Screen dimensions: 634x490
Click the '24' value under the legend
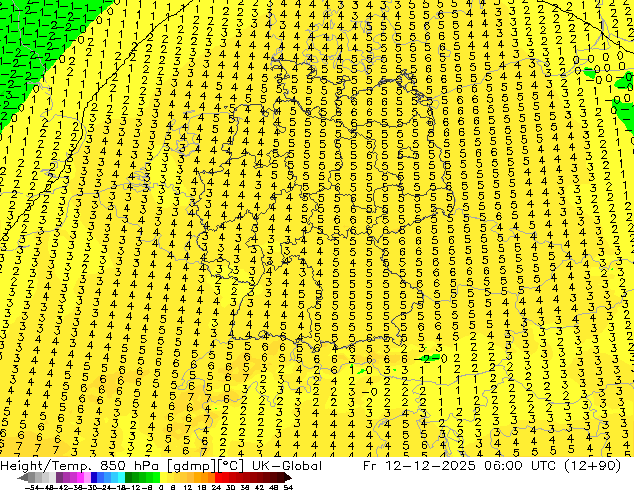216,488
